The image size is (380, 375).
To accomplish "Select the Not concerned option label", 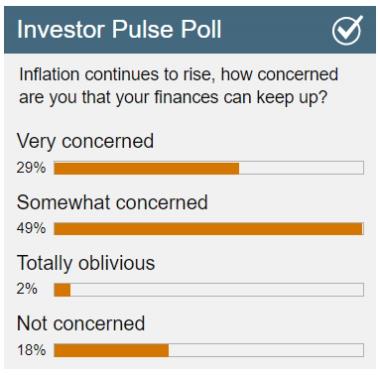I will 81,323.
